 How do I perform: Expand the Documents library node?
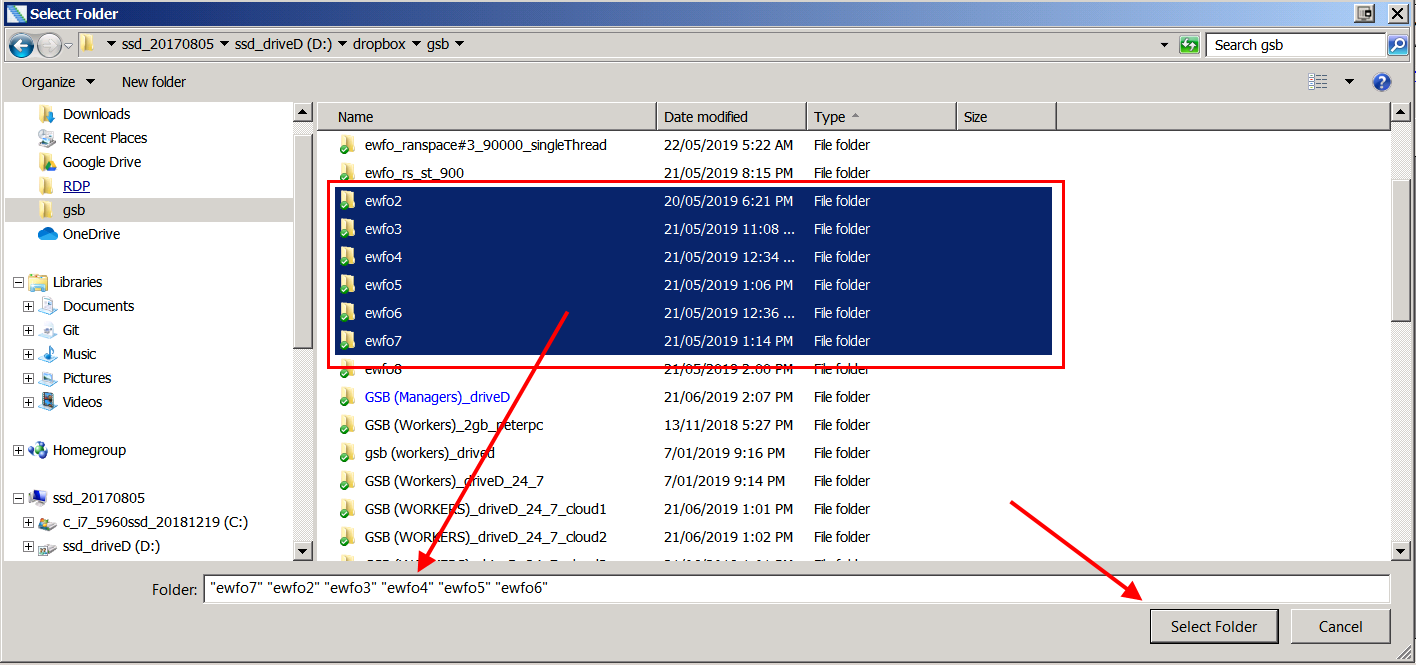click(x=28, y=306)
